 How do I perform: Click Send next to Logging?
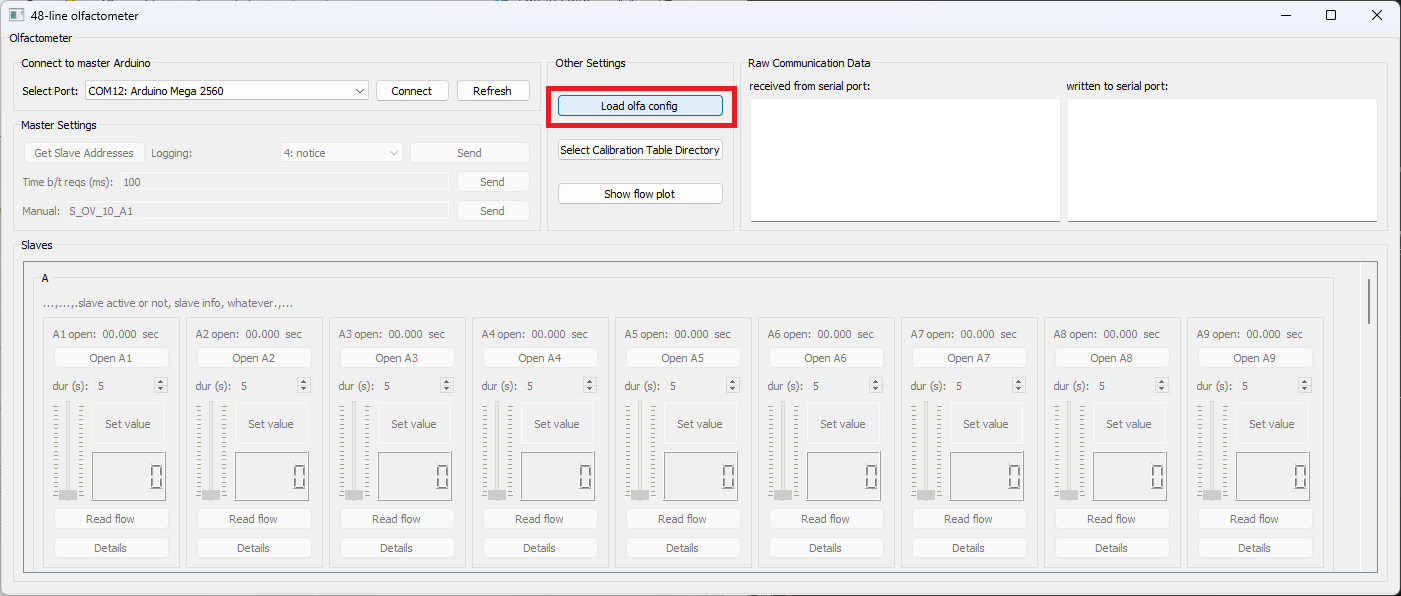[469, 153]
